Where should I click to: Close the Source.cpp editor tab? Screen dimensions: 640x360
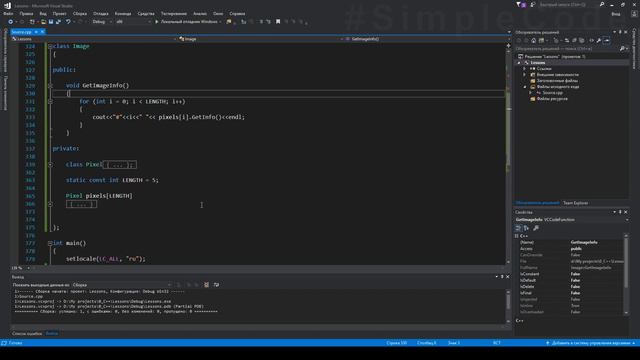click(x=42, y=32)
